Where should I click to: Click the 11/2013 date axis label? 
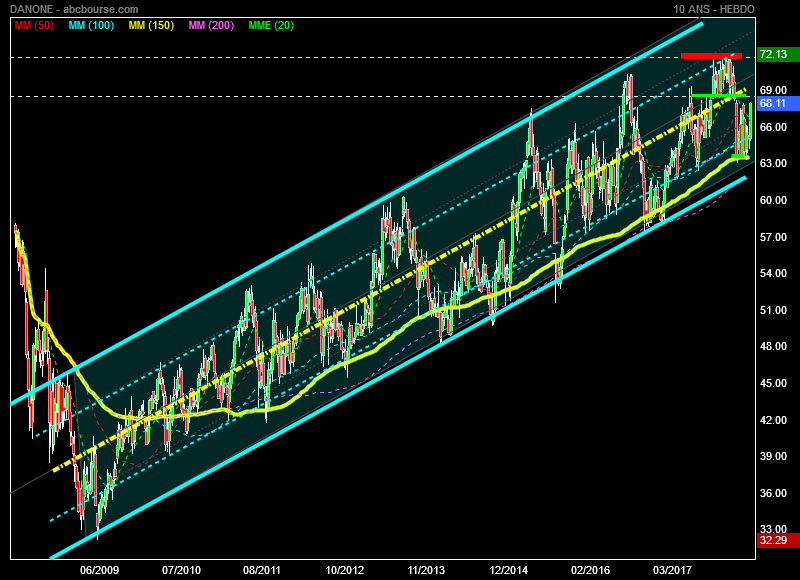[427, 570]
